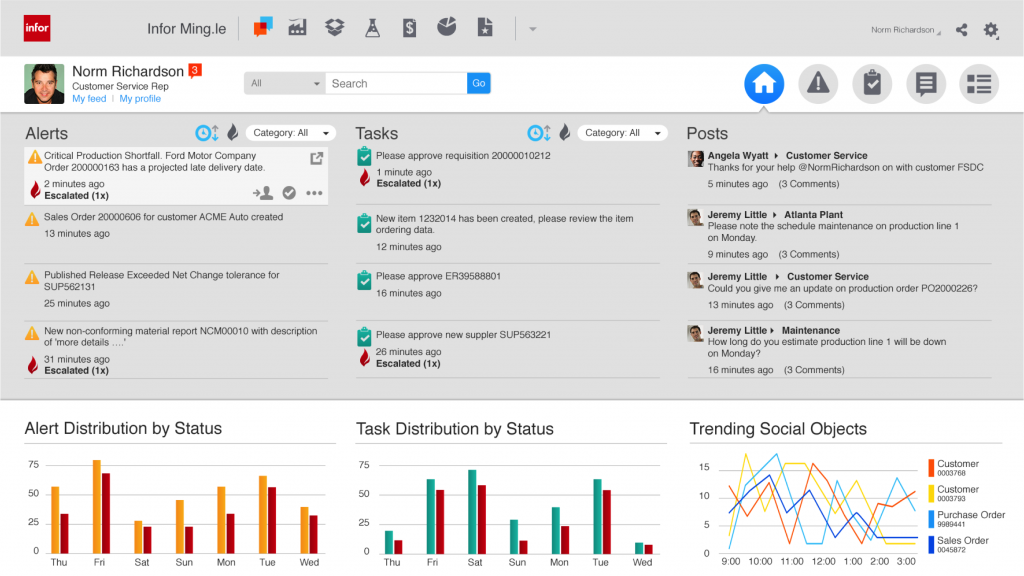Open the pie chart analytics icon

[x=447, y=27]
